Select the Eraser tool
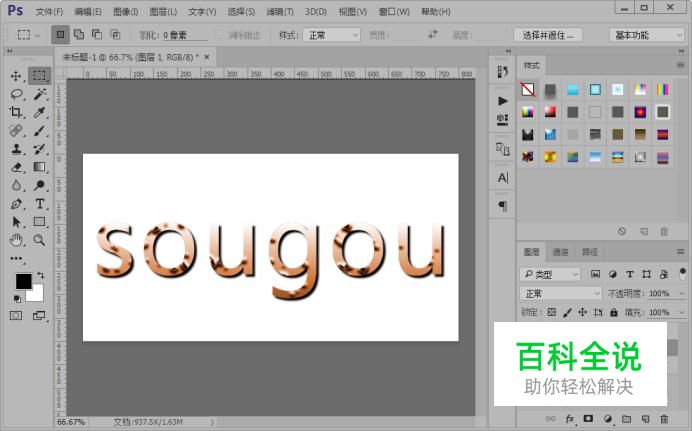Image resolution: width=692 pixels, height=431 pixels. (x=16, y=167)
